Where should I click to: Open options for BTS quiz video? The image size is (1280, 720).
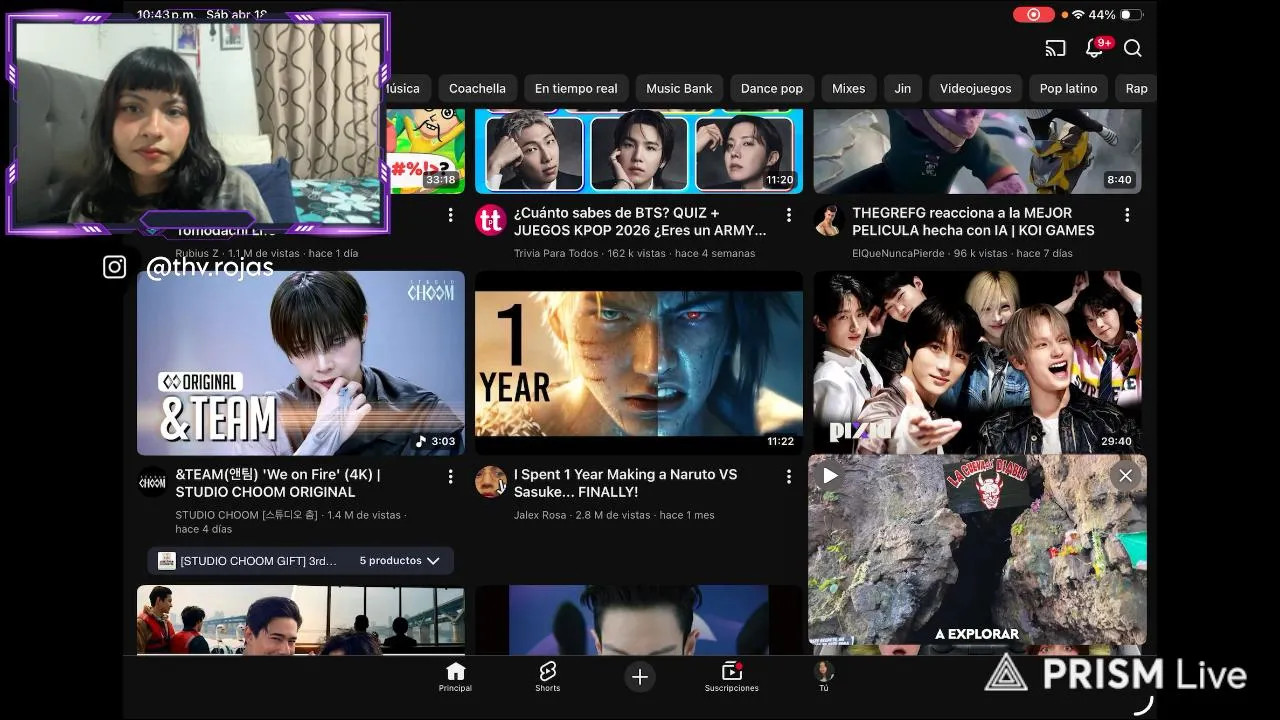(x=789, y=215)
